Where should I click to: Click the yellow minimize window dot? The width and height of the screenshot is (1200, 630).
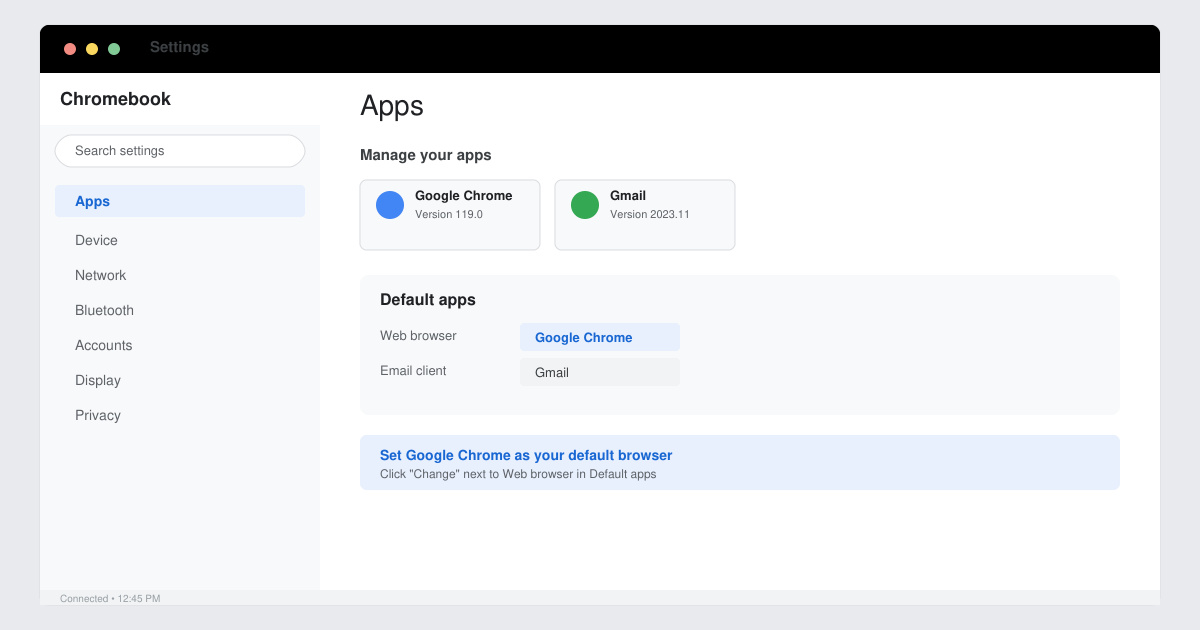click(x=92, y=49)
